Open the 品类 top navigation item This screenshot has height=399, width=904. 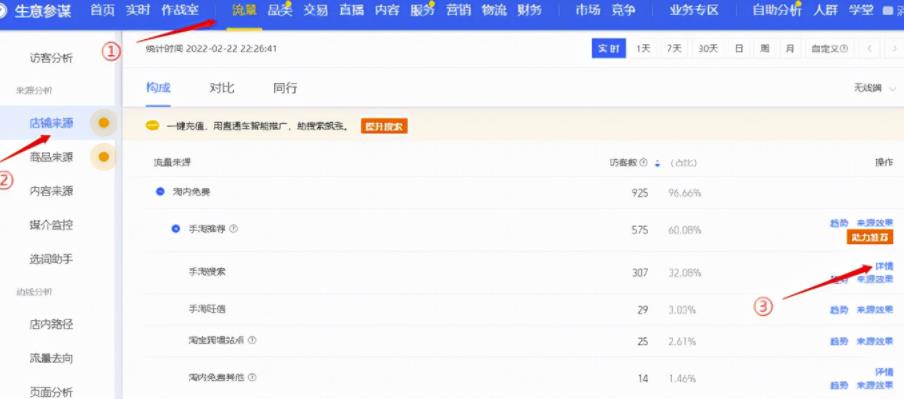click(280, 10)
